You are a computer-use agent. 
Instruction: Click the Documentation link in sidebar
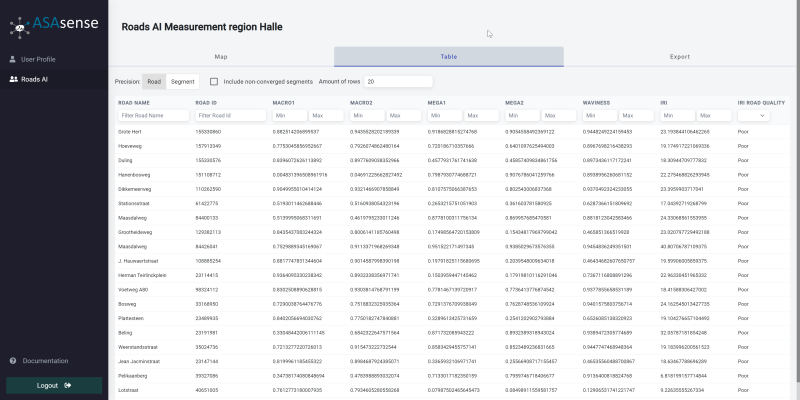pyautogui.click(x=45, y=360)
